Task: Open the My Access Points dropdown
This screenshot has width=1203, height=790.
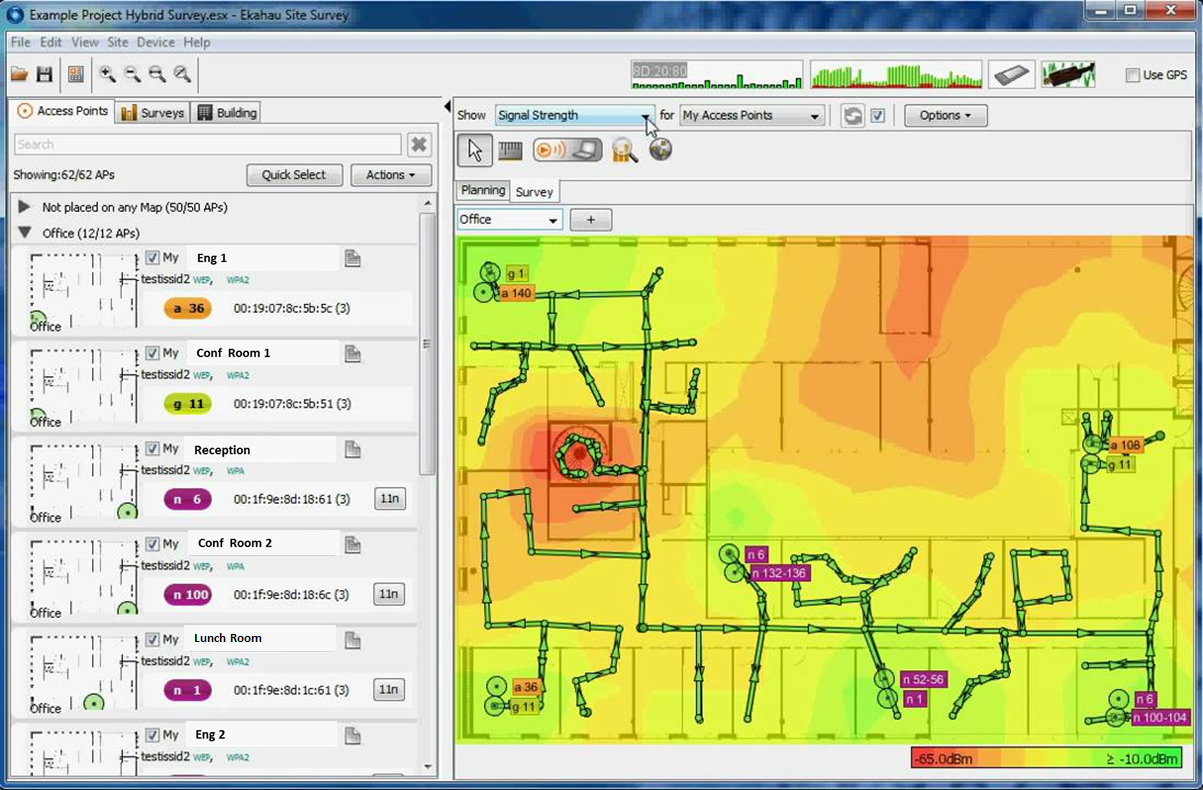Action: pyautogui.click(x=752, y=115)
